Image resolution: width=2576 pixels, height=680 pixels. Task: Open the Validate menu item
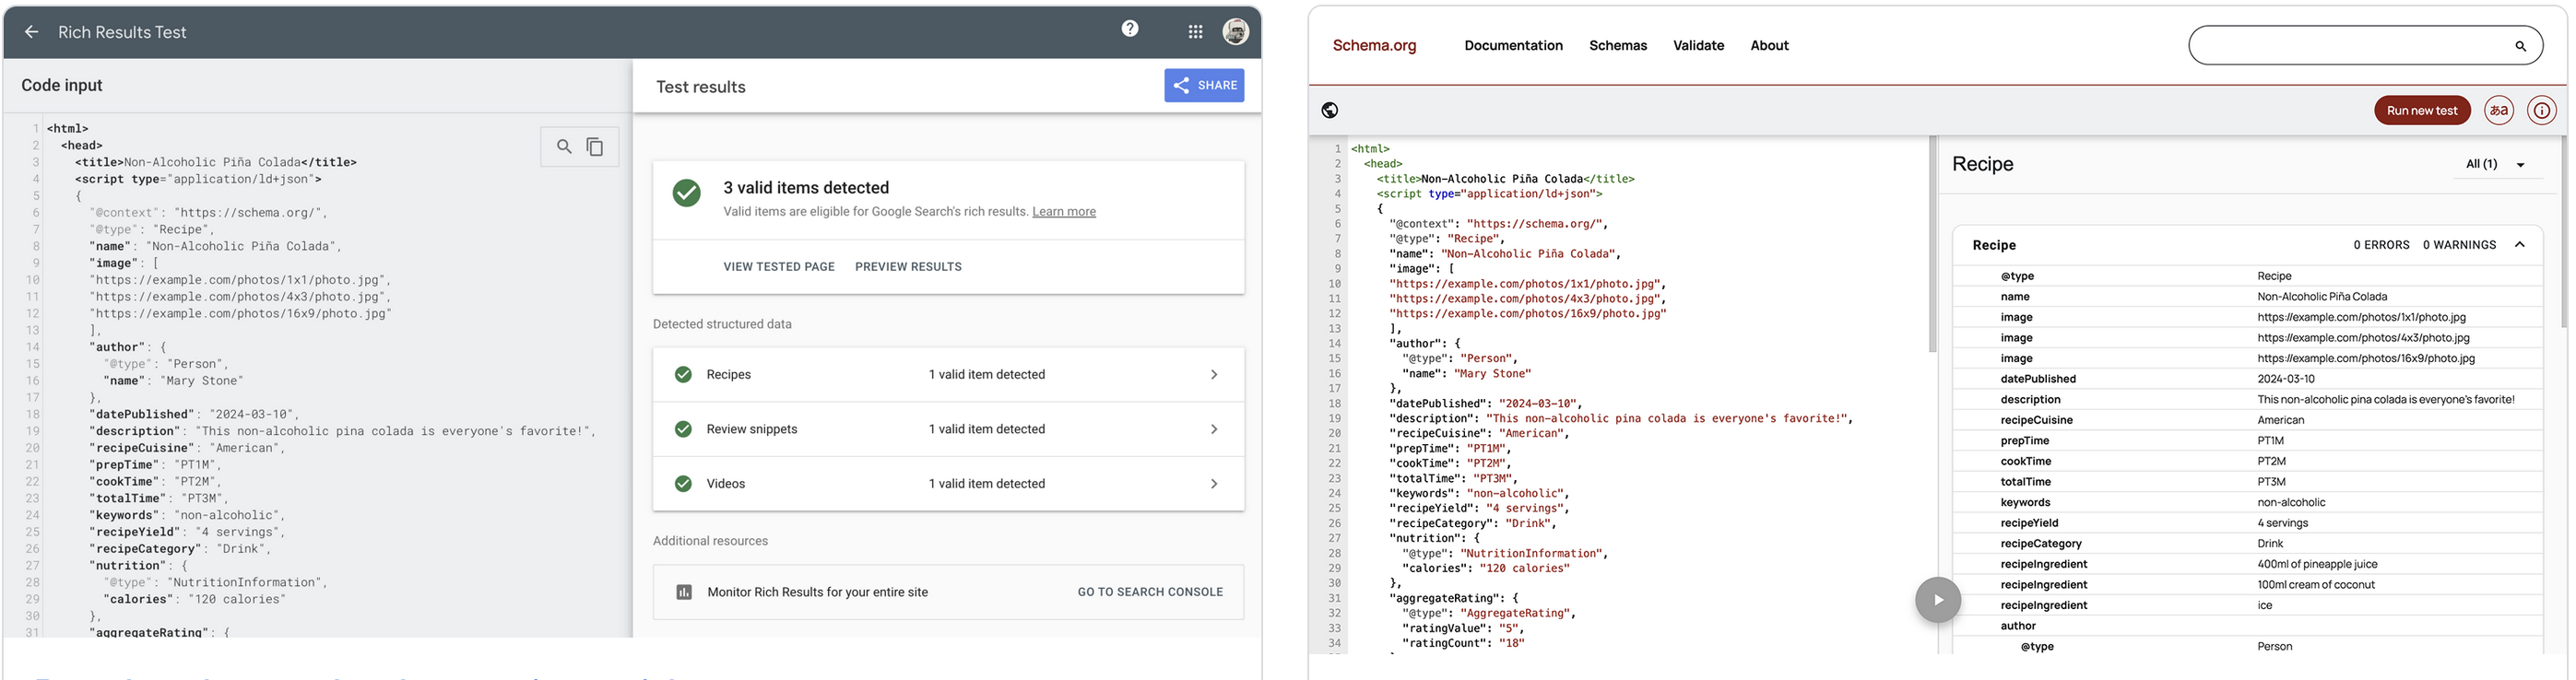coord(1698,46)
